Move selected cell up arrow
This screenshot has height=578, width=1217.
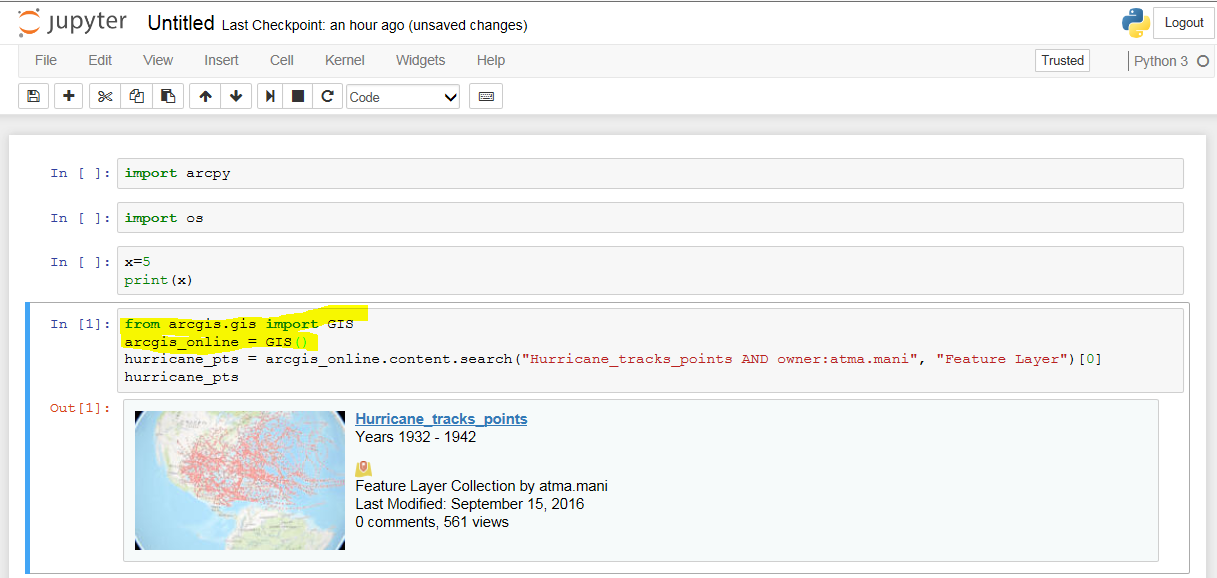click(x=205, y=96)
